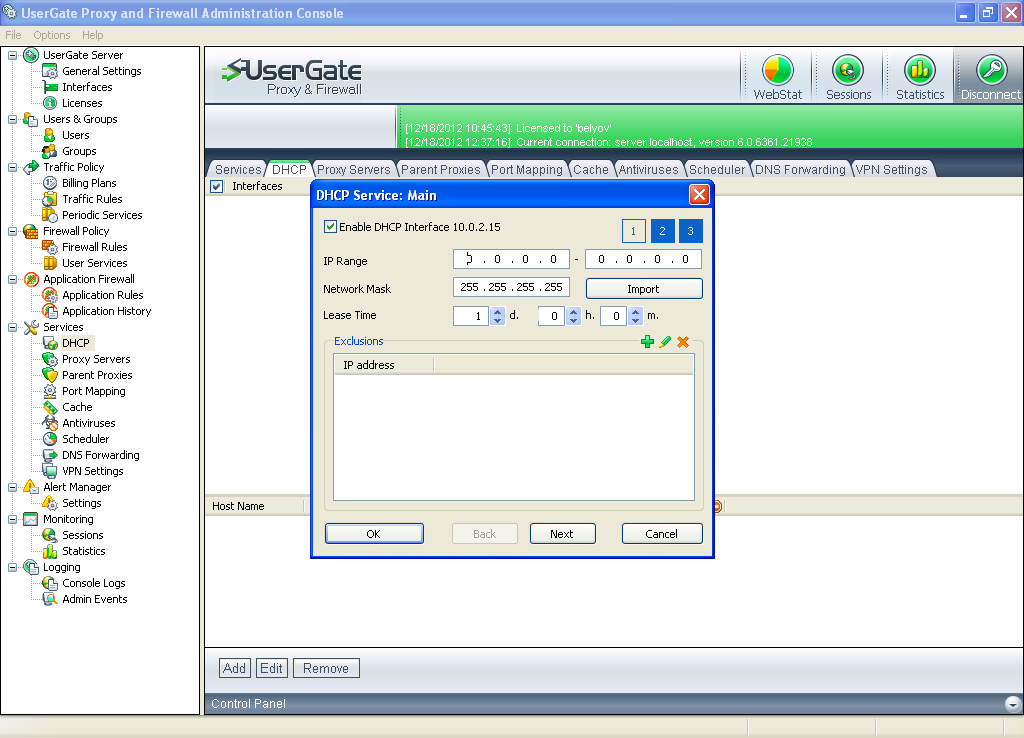Select the Scheduler clock icon

point(50,439)
